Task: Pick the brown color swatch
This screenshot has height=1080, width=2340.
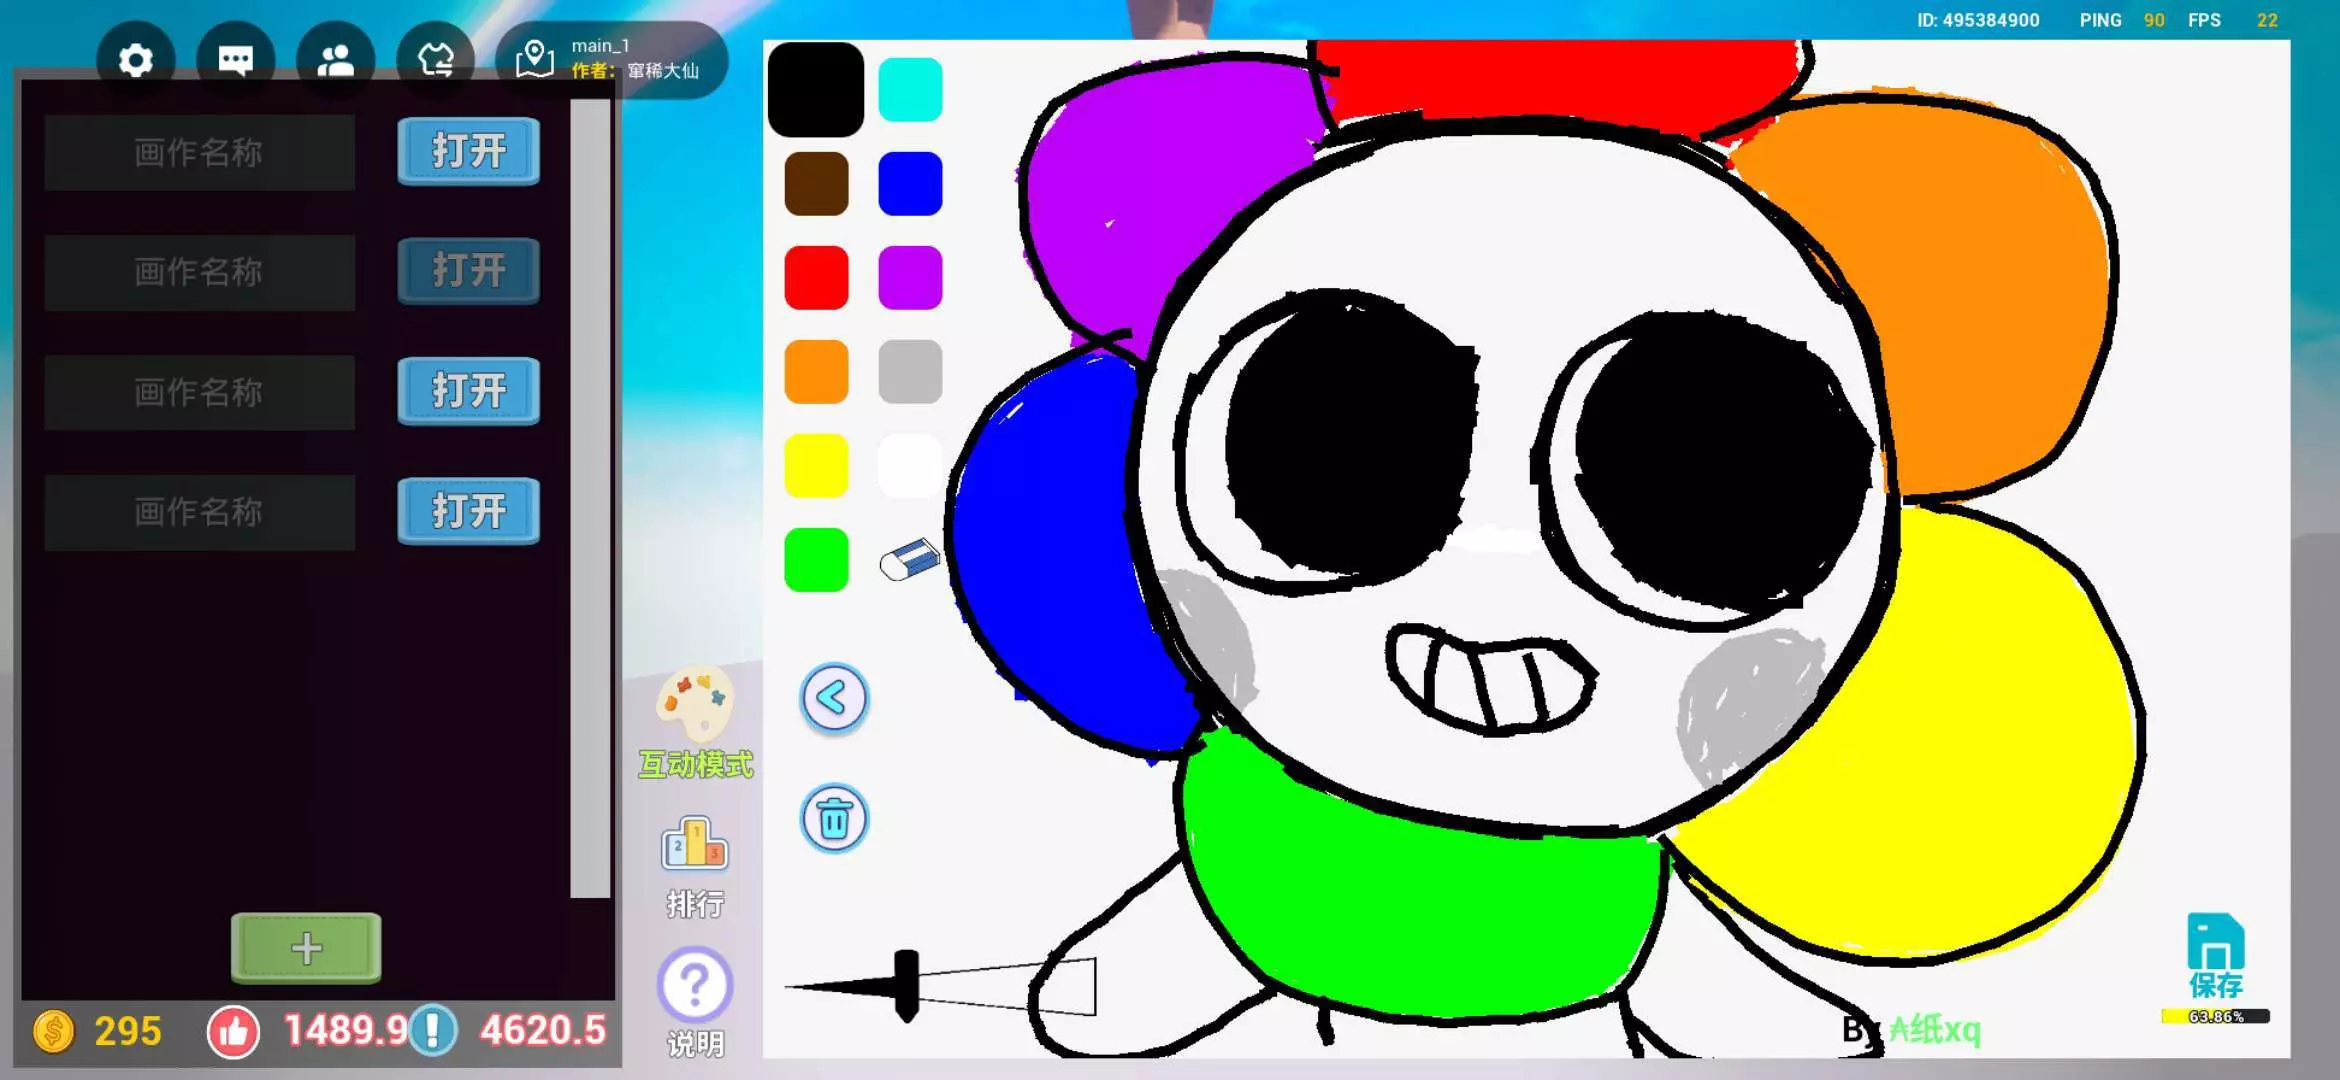Action: [x=816, y=184]
